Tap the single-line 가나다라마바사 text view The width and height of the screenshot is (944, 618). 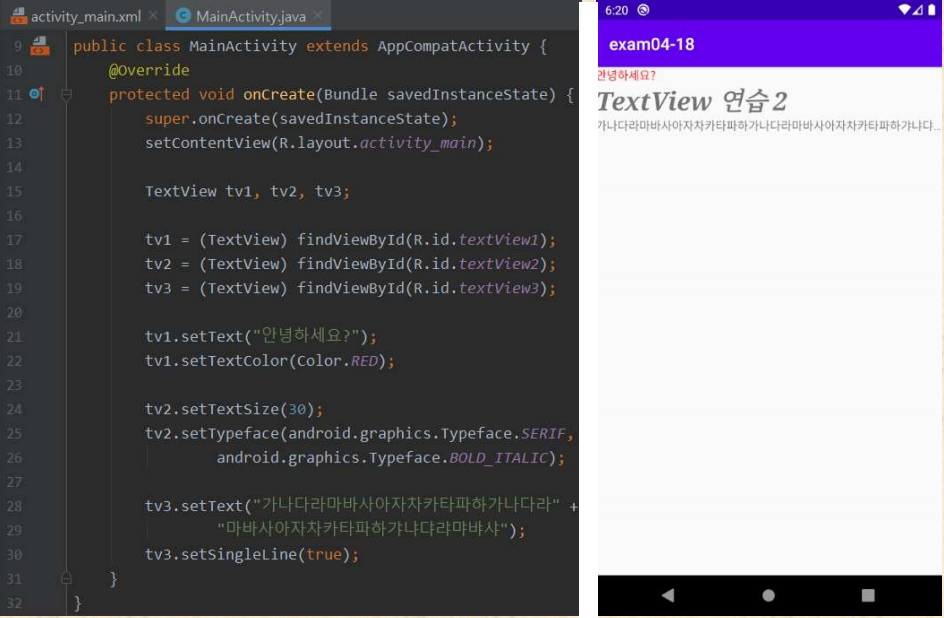(x=769, y=125)
